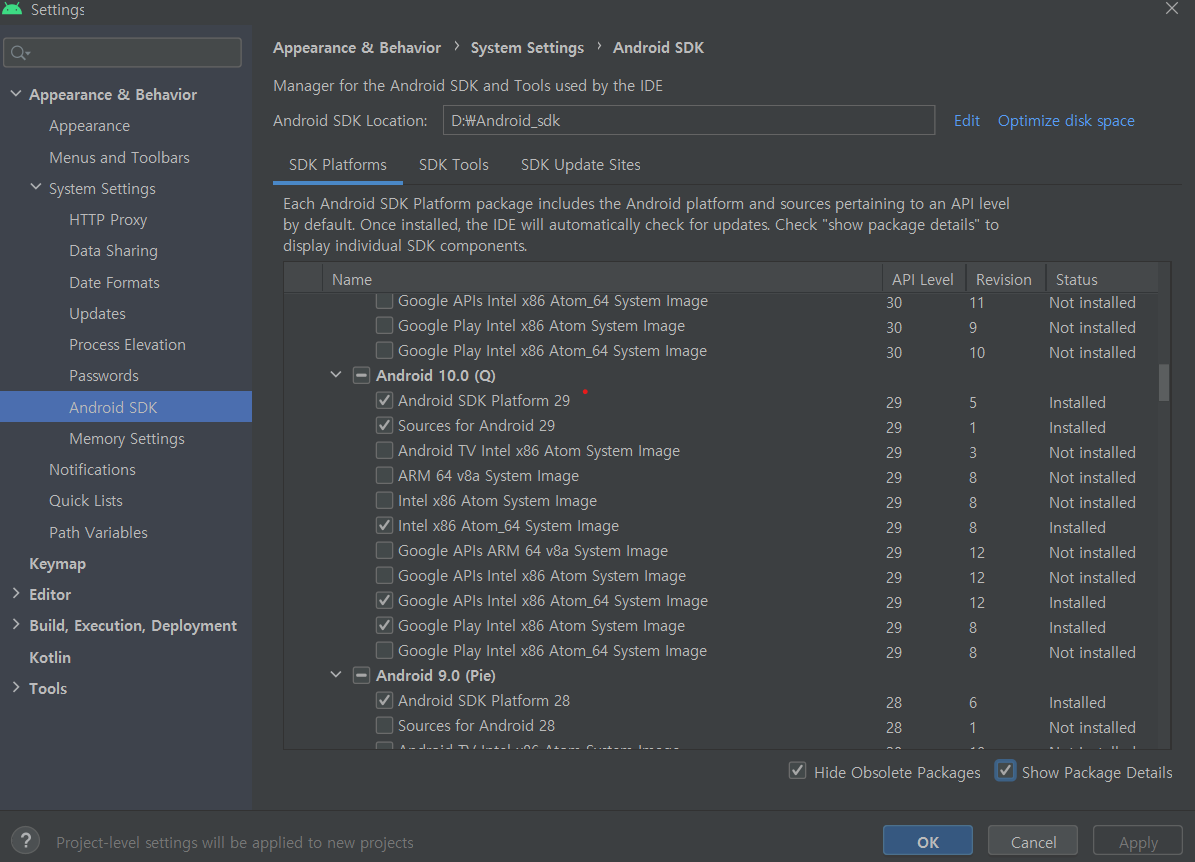This screenshot has height=862, width=1195.
Task: Open Passwords settings page
Action: (104, 376)
